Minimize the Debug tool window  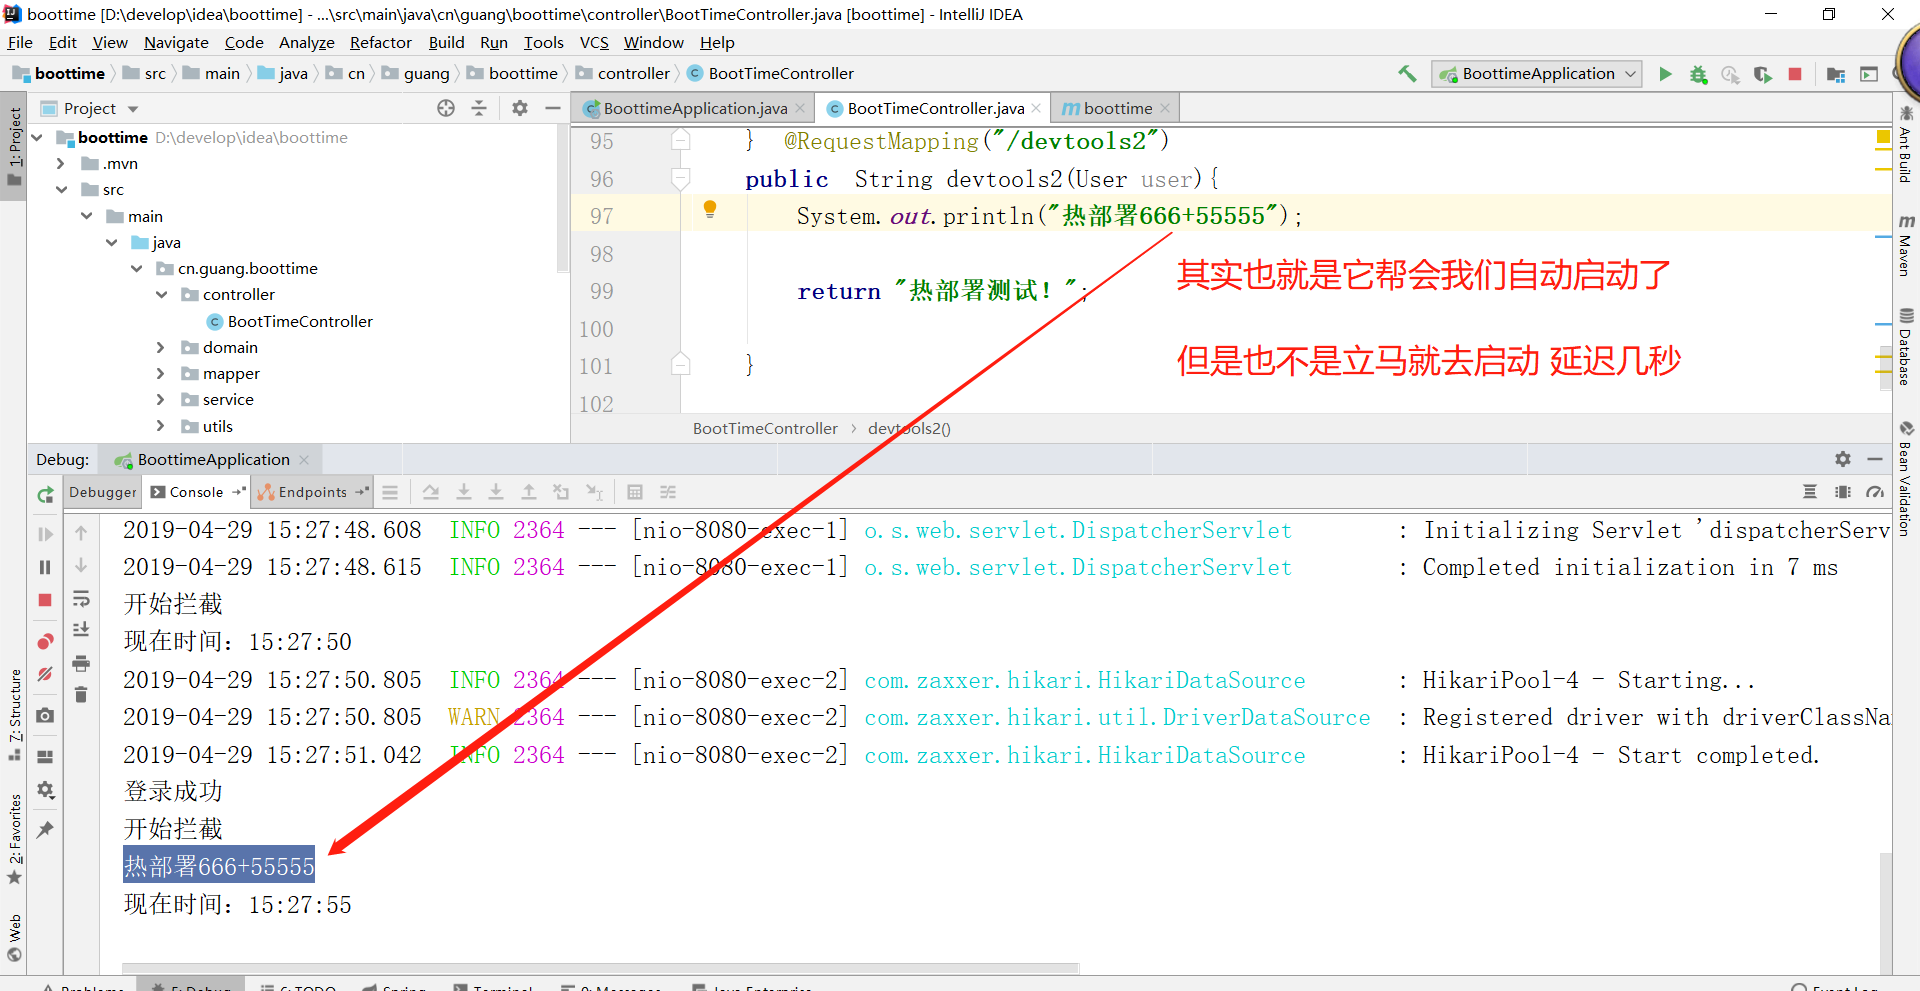(x=1875, y=459)
